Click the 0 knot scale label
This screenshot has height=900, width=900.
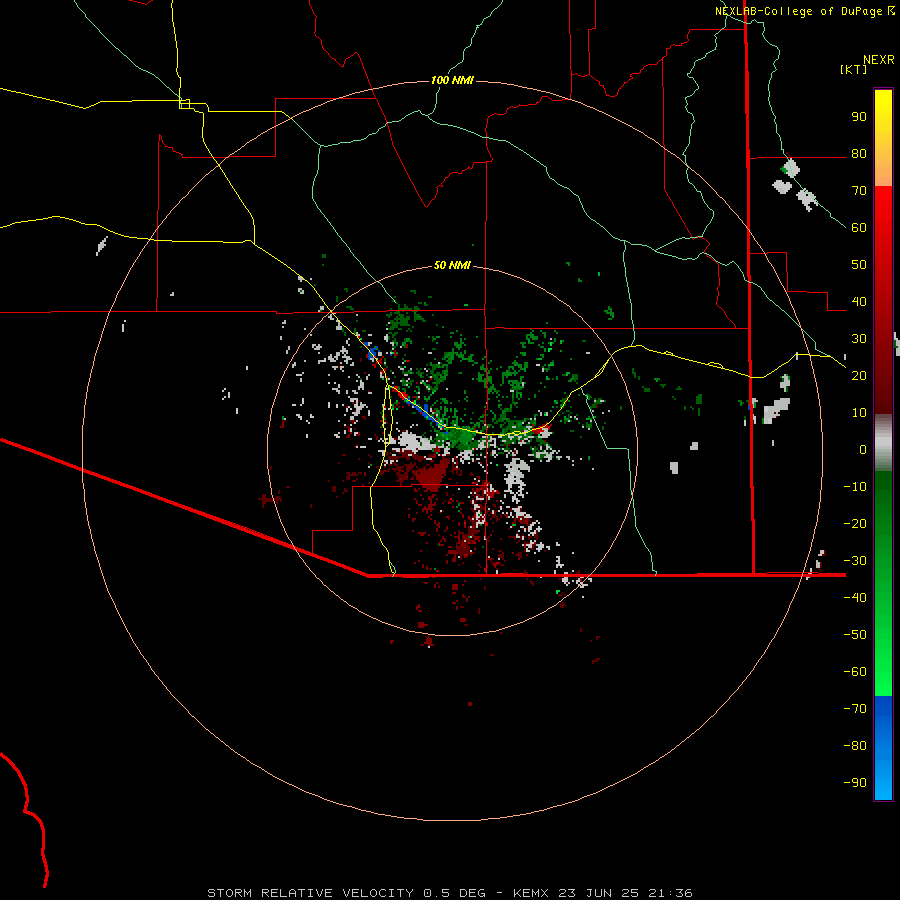coord(863,449)
